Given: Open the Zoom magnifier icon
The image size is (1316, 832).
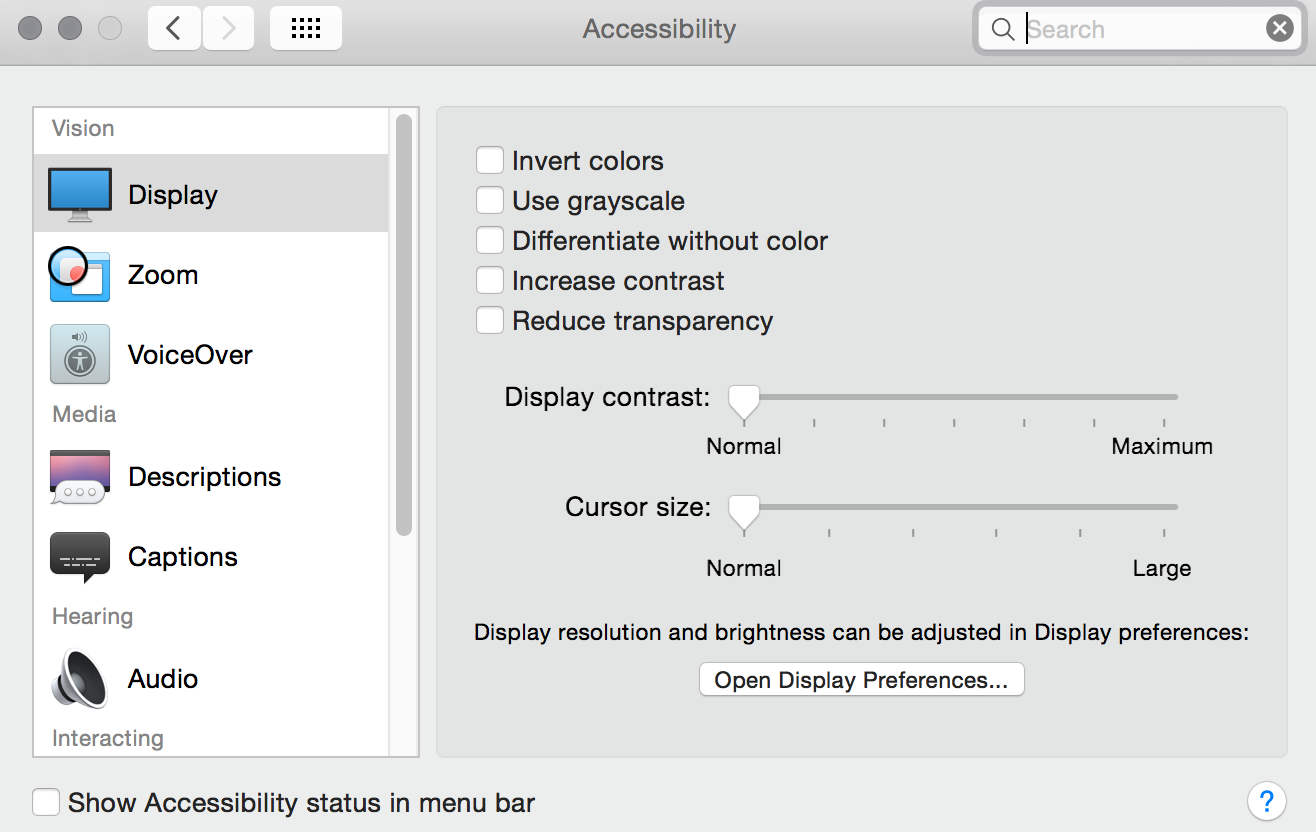Looking at the screenshot, I should tap(78, 274).
